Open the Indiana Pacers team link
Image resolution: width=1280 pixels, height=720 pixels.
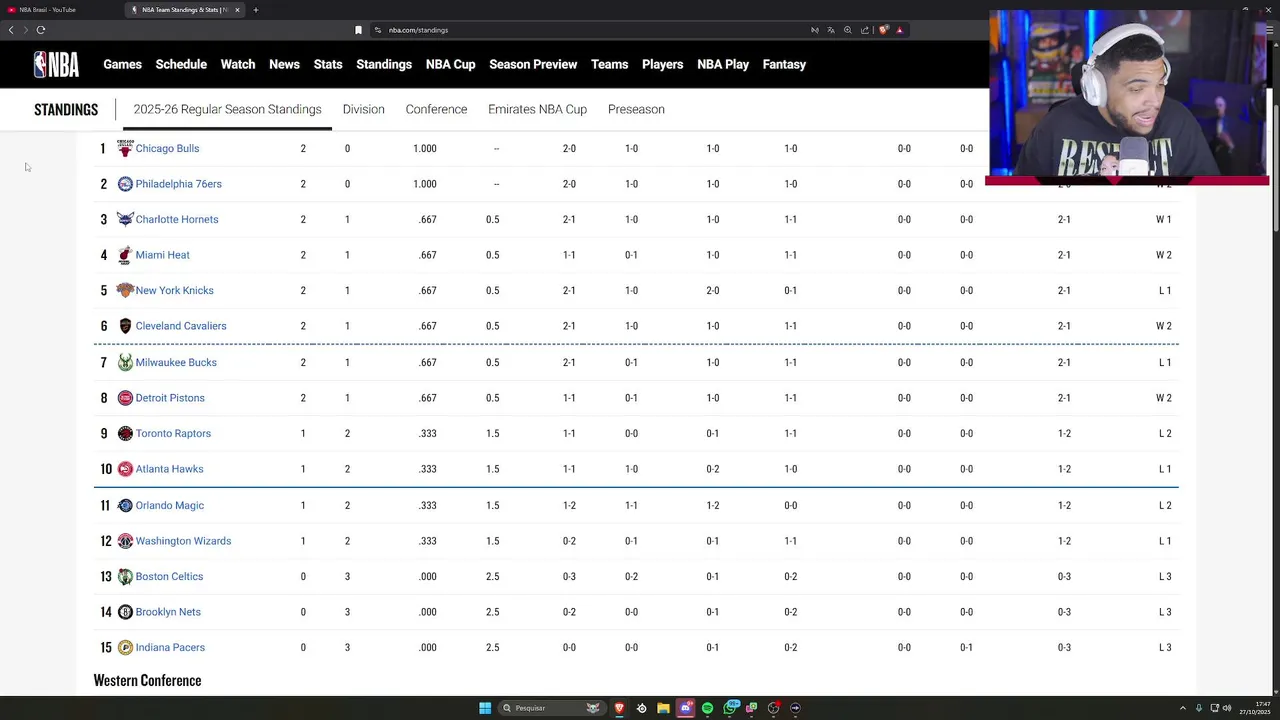point(170,647)
